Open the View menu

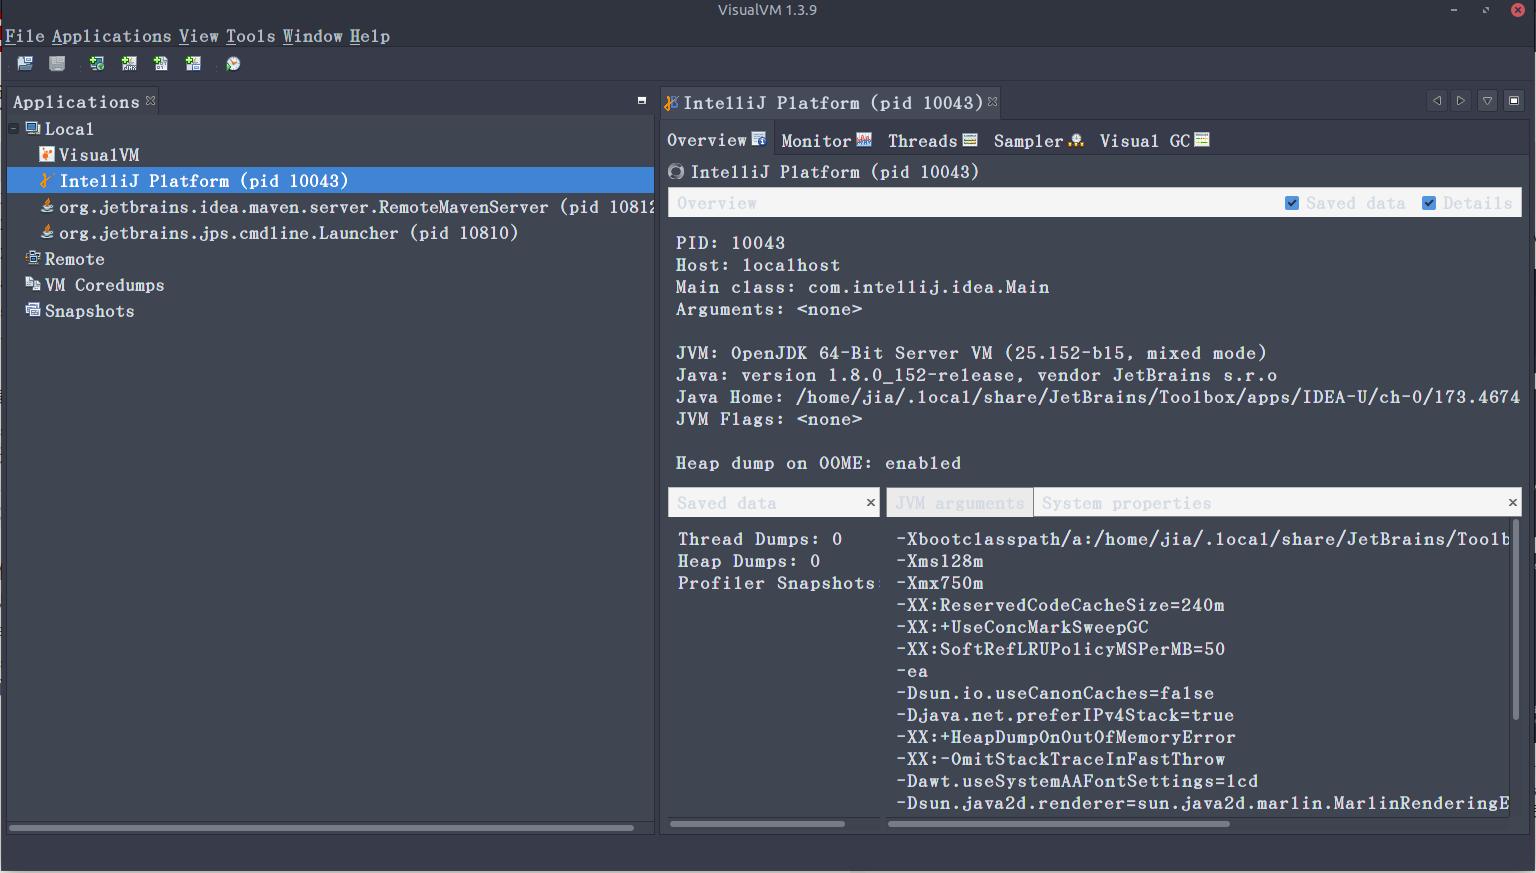[x=199, y=36]
